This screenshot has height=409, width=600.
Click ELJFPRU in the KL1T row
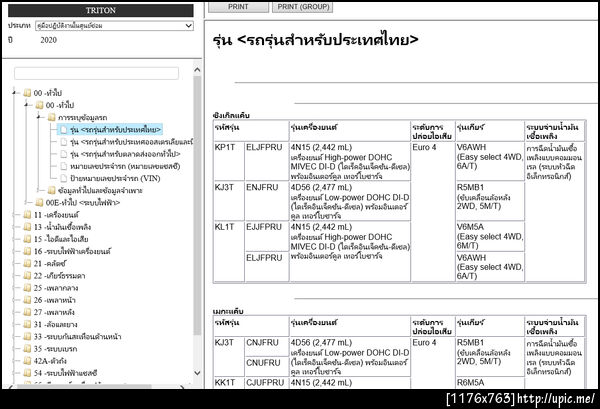click(264, 258)
